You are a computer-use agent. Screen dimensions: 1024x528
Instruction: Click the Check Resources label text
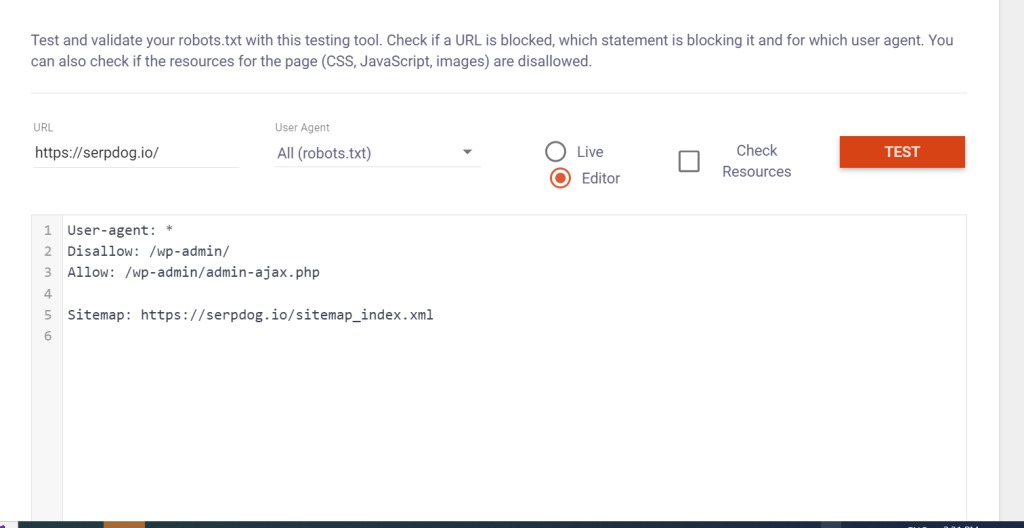[756, 161]
